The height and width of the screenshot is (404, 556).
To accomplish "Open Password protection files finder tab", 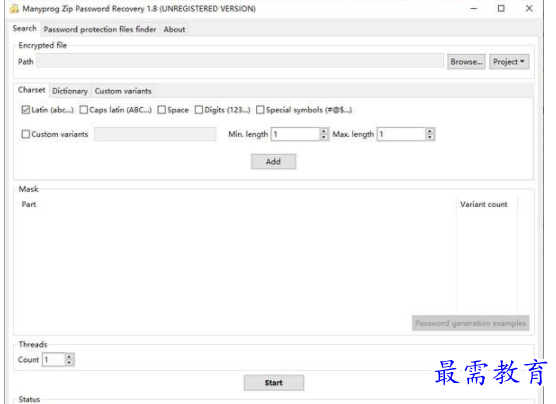I will (100, 29).
